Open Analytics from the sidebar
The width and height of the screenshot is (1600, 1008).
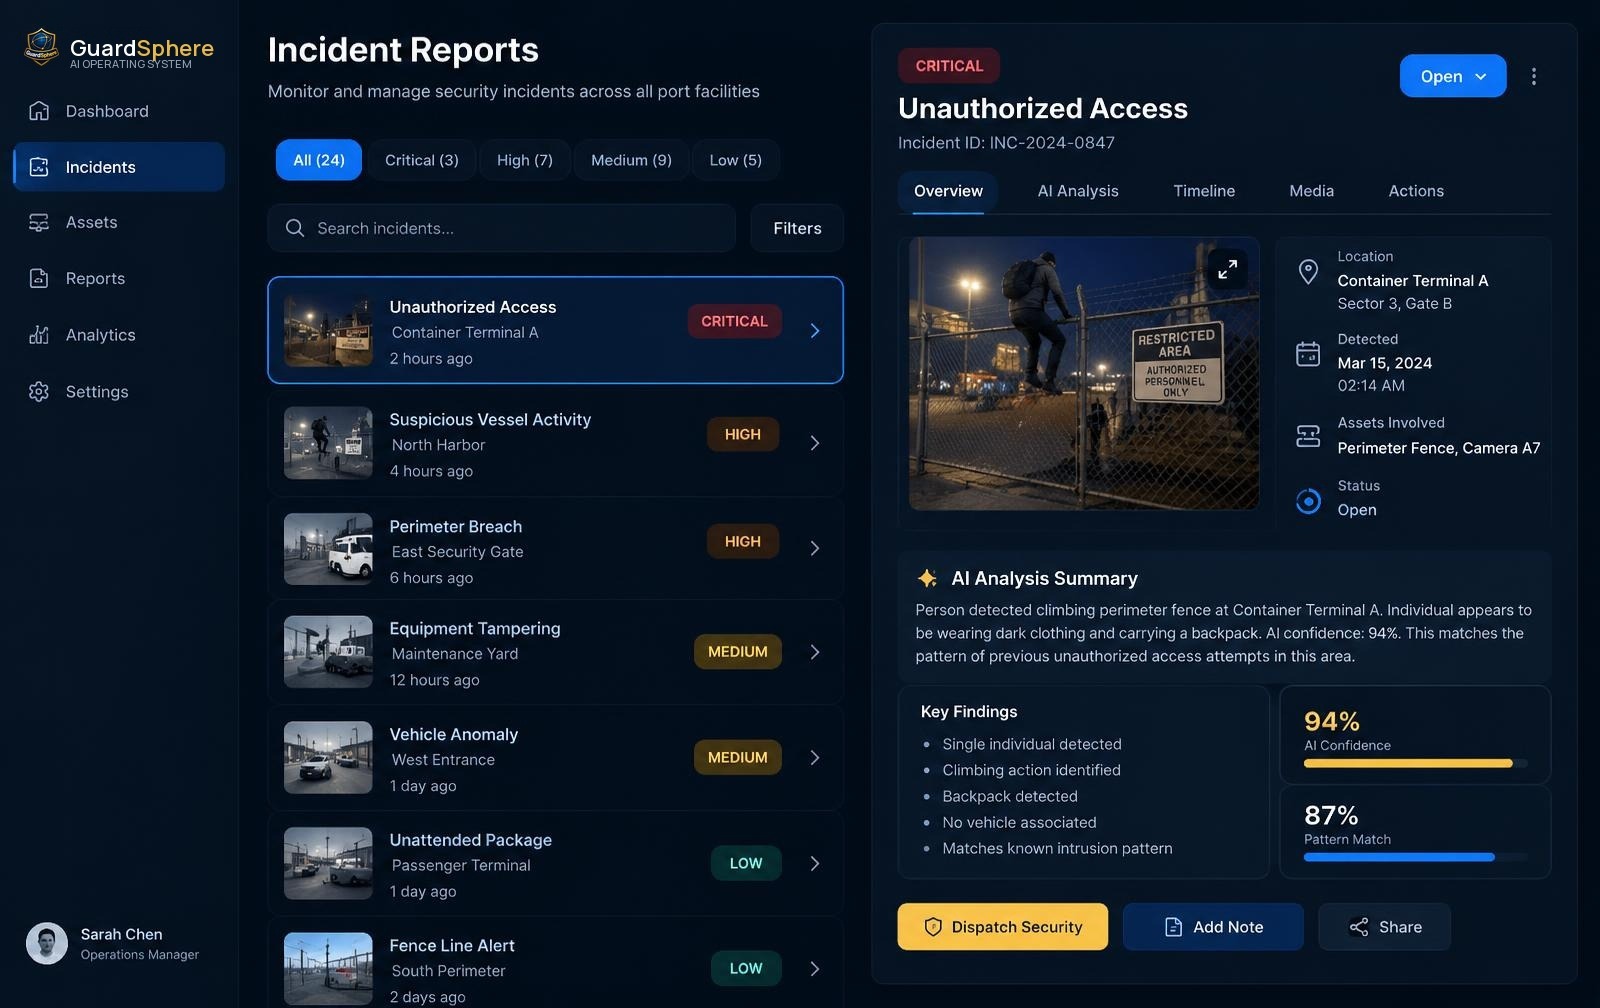[x=119, y=335]
